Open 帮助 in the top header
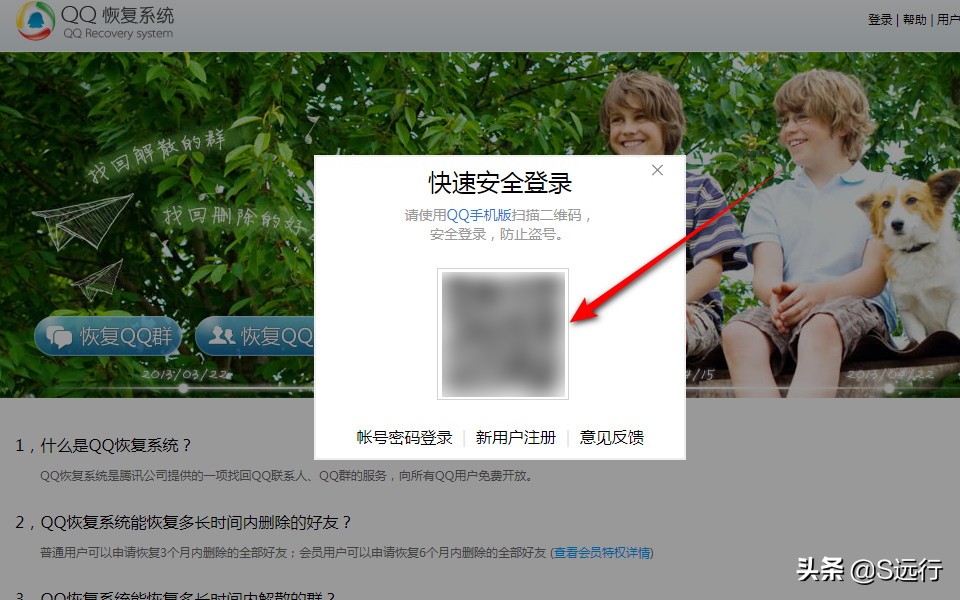Screen dimensions: 960x600 [915, 20]
